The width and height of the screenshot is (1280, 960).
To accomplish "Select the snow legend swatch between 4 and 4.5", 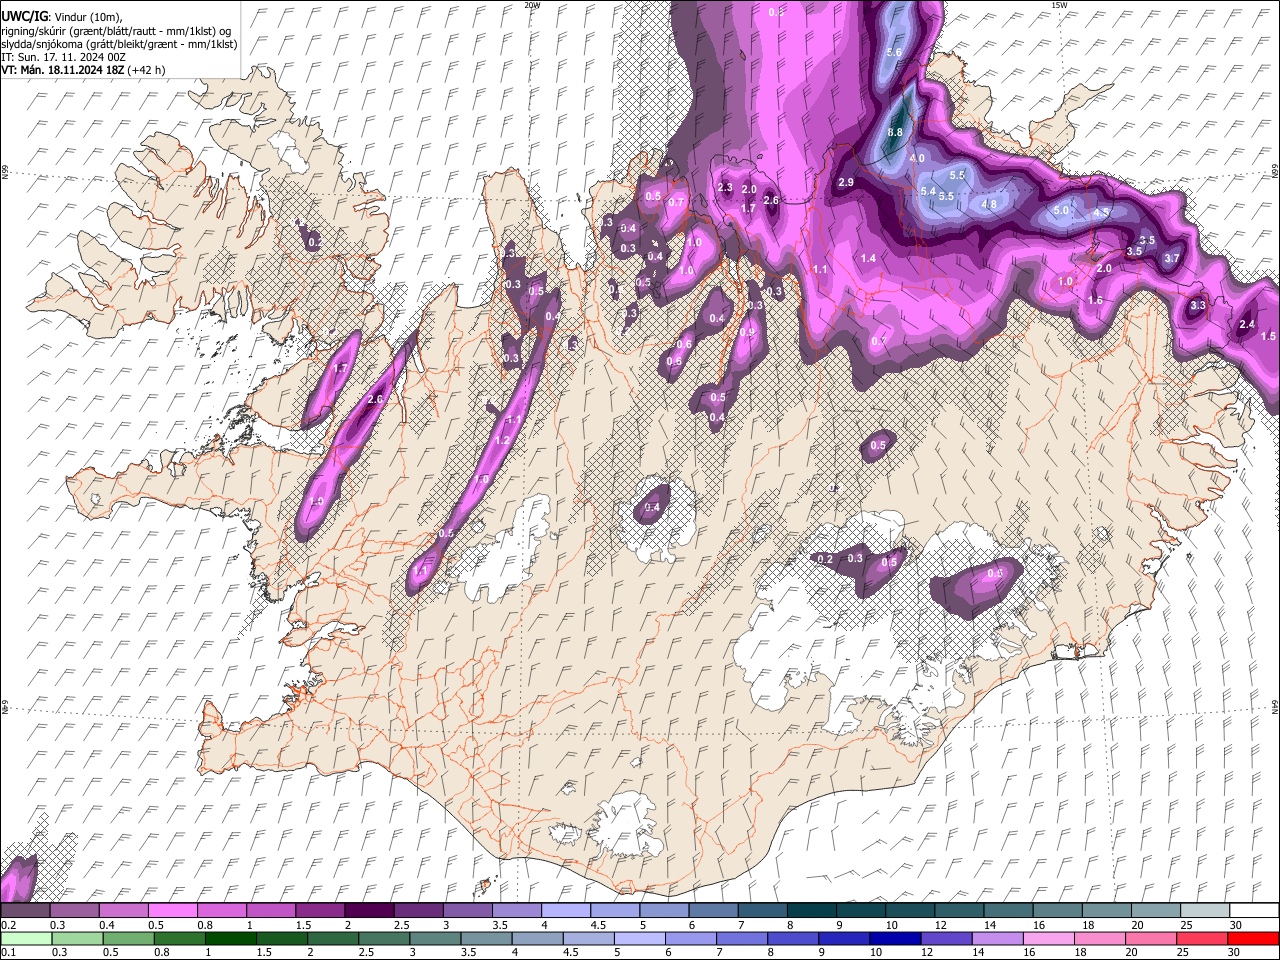I will click(x=566, y=911).
